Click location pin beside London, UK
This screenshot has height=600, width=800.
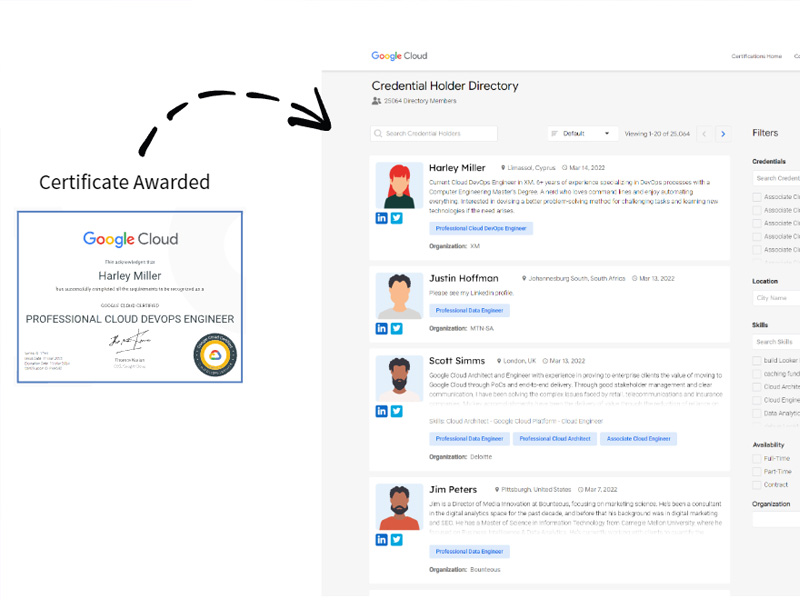(499, 361)
